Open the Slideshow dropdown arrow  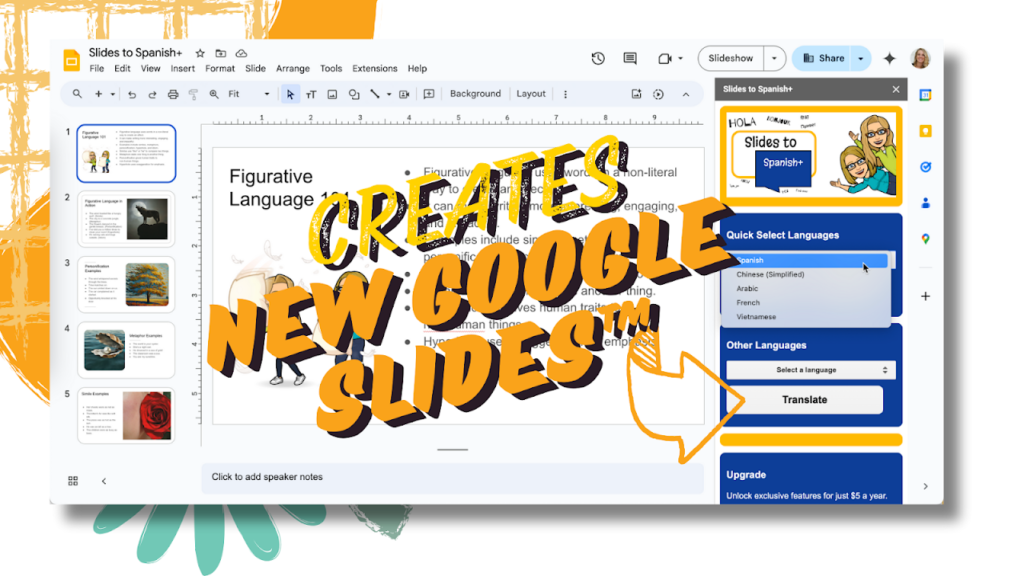[774, 58]
